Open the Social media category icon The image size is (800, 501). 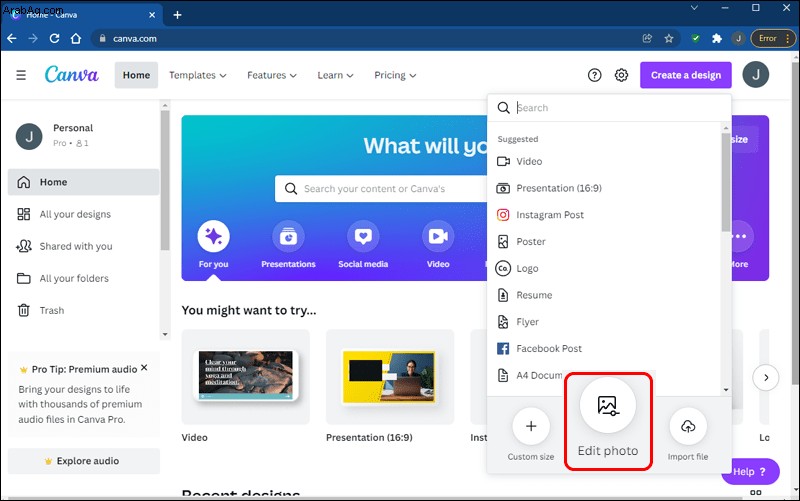coord(363,236)
